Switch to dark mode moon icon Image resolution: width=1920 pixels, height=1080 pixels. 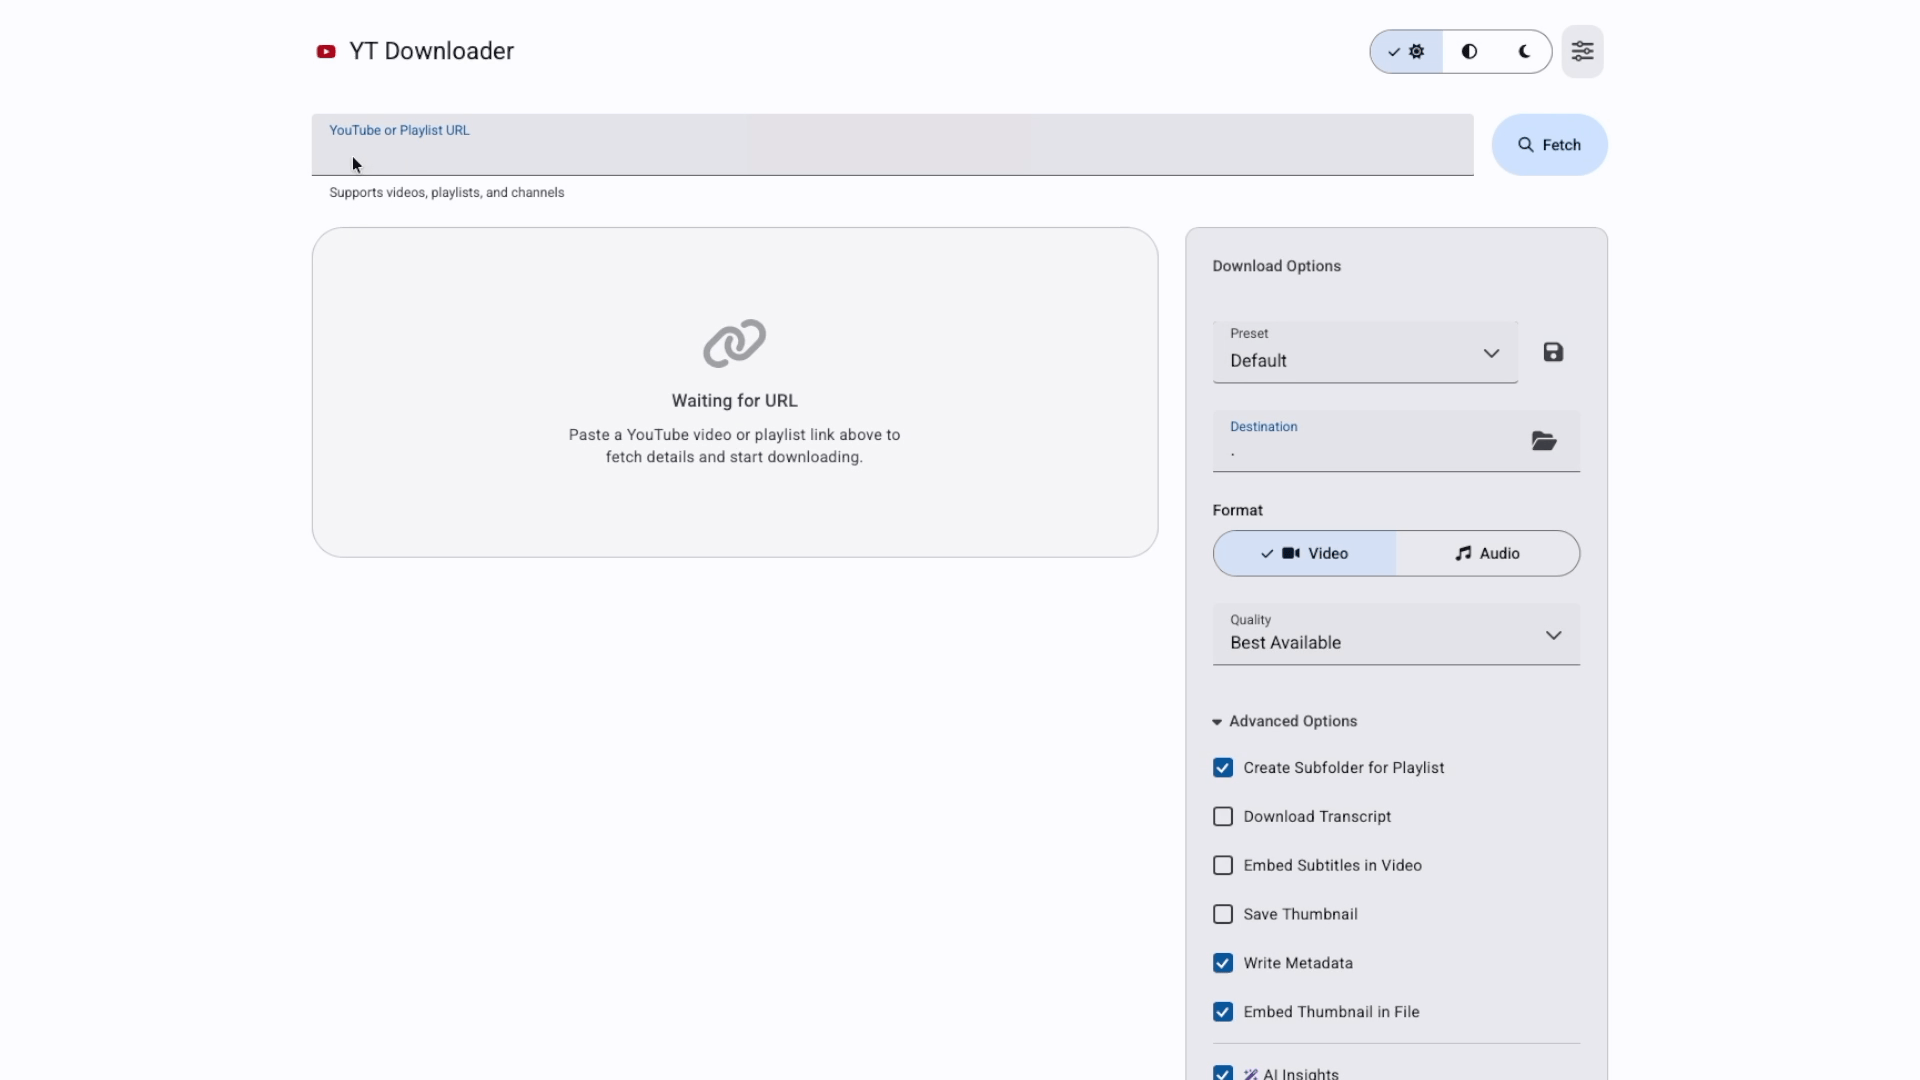1524,51
